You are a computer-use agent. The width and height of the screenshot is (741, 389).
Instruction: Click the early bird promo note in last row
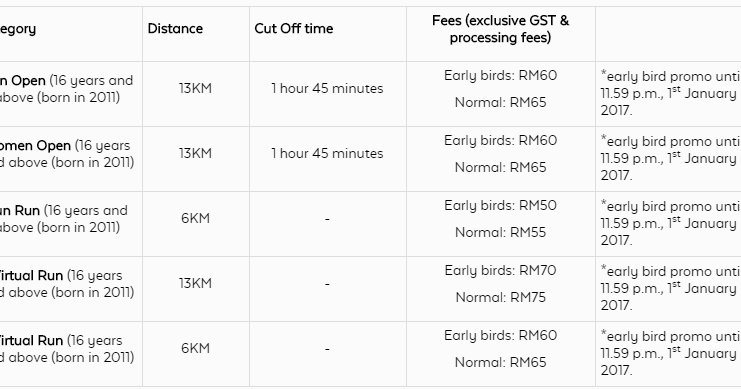[670, 353]
